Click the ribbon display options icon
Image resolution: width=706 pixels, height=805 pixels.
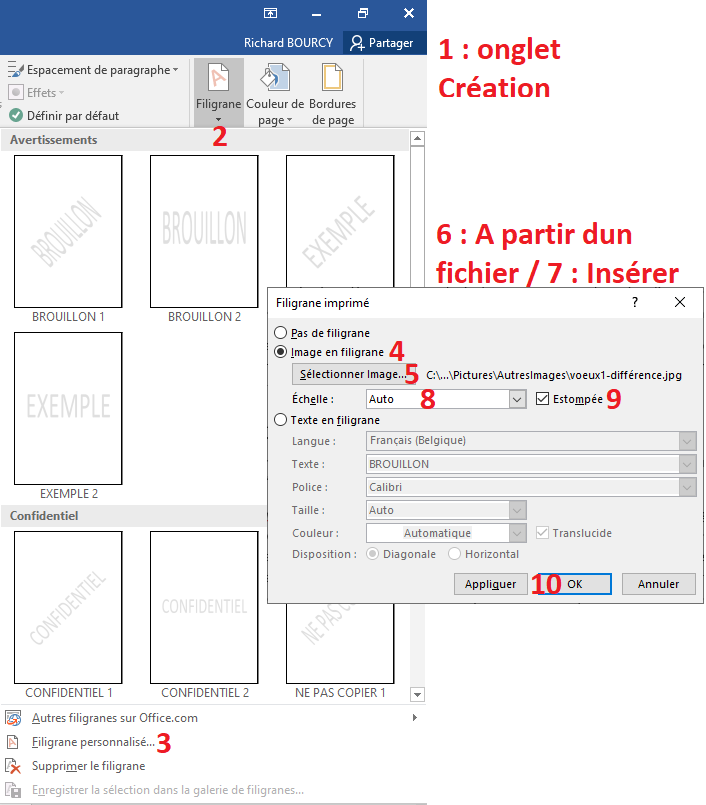tap(271, 13)
